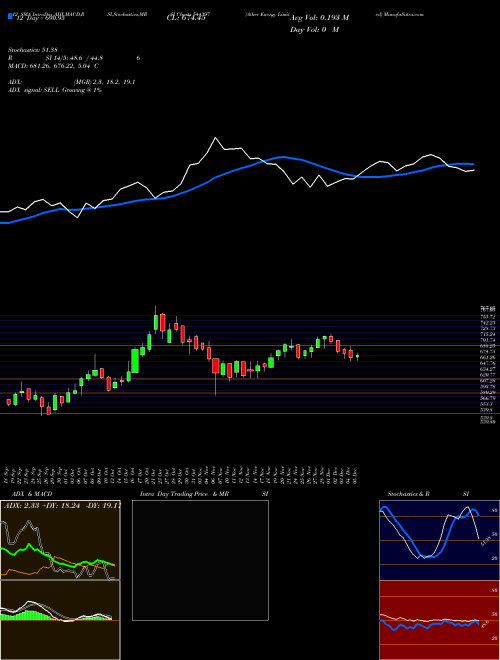This screenshot has width=500, height=660.
Task: Click the (MGR) 2.3, 18.2, 19.1 ADX values
Action: pyautogui.click(x=104, y=82)
